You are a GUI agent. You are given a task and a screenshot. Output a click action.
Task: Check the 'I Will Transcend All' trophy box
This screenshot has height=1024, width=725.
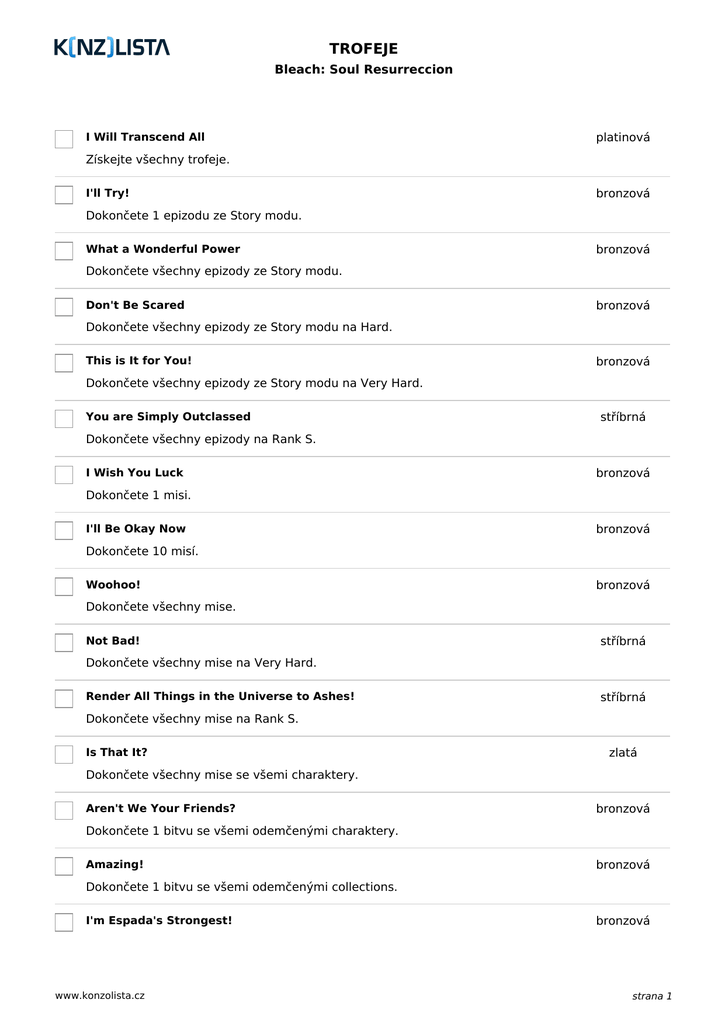pos(64,139)
